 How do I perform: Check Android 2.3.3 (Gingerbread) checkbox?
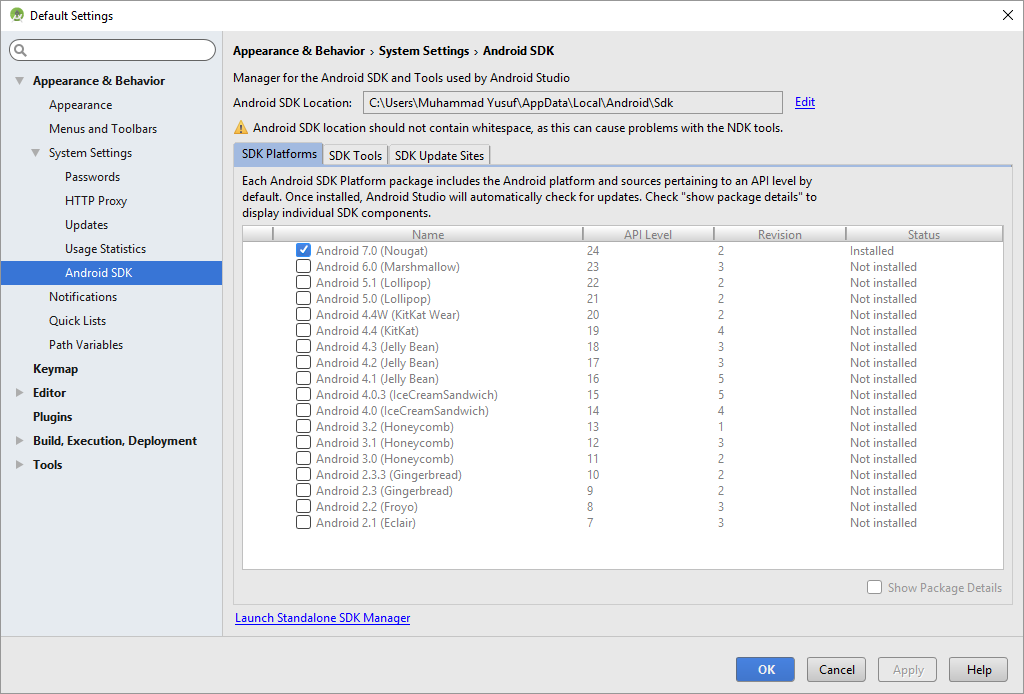point(303,474)
